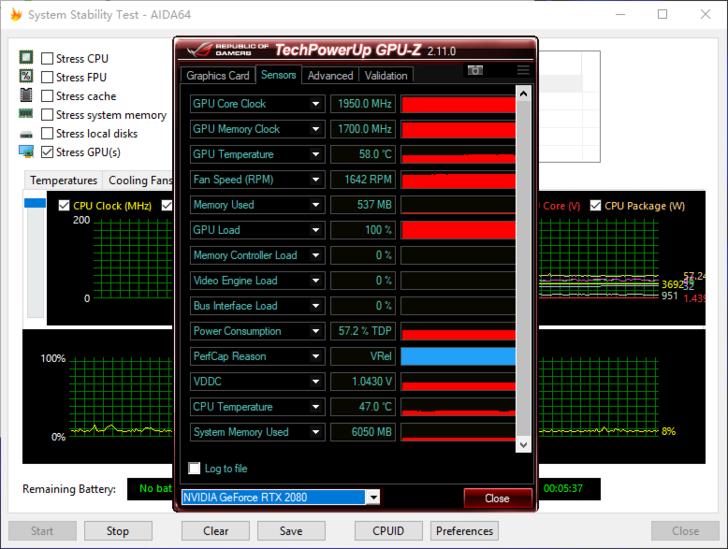Switch to the Advanced tab

click(330, 75)
